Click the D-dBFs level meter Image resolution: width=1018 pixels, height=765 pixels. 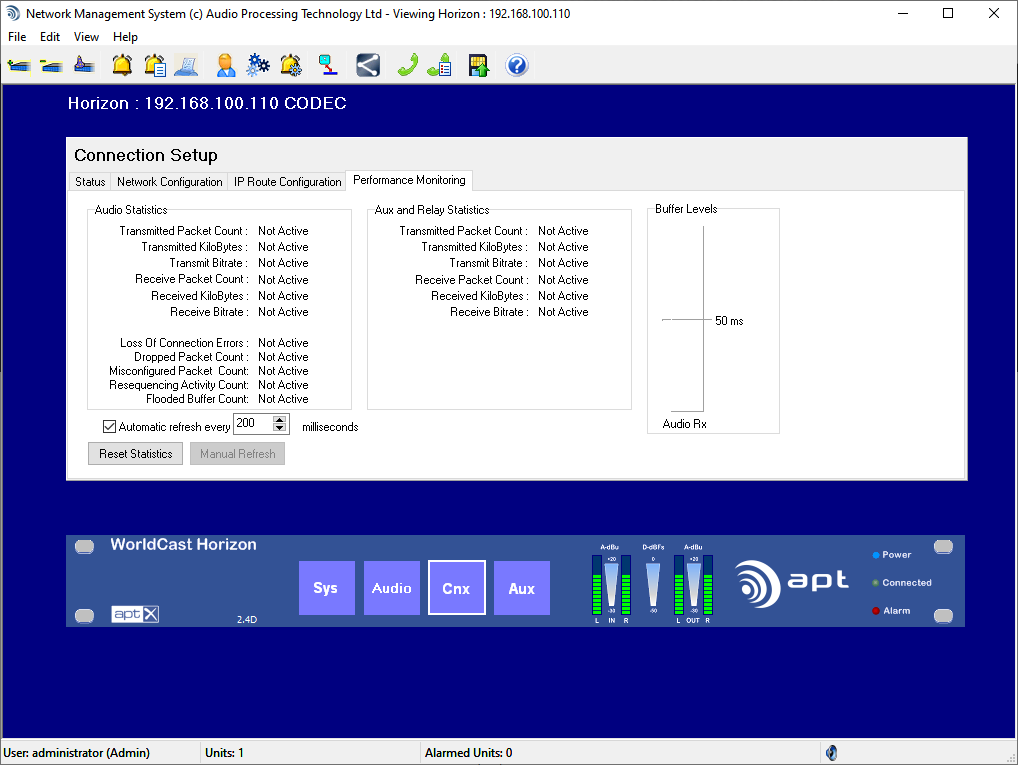(653, 585)
